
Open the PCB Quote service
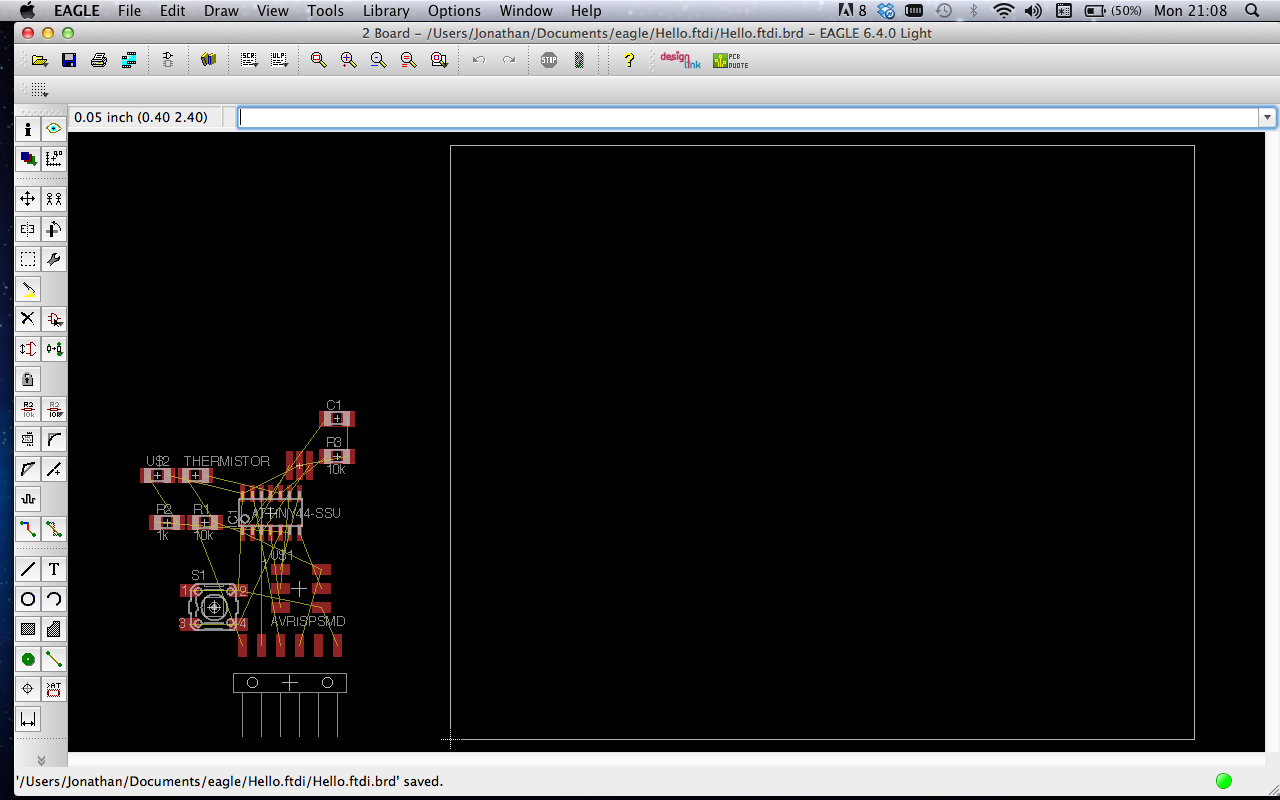[x=730, y=60]
